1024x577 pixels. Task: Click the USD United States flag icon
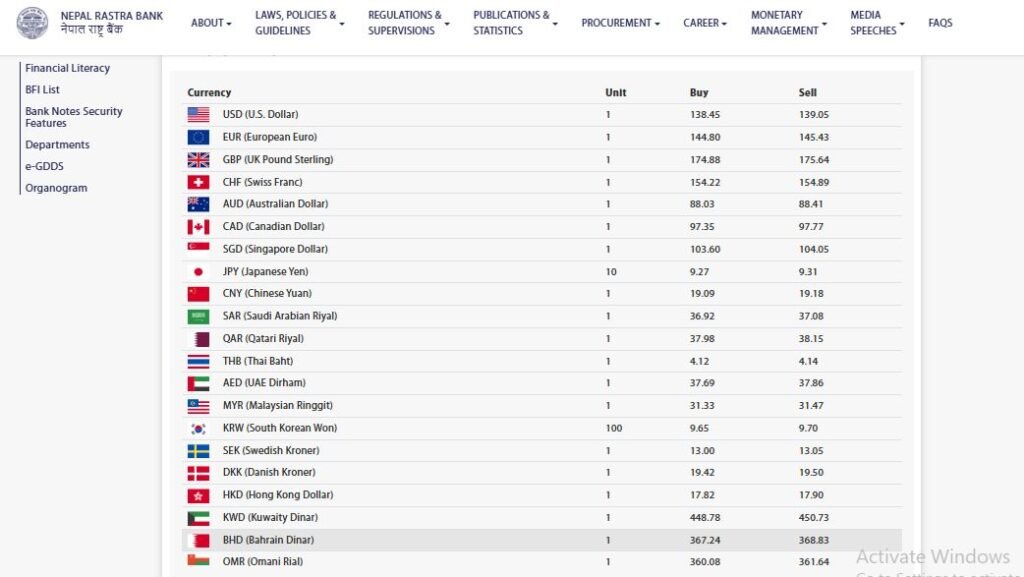pos(198,115)
